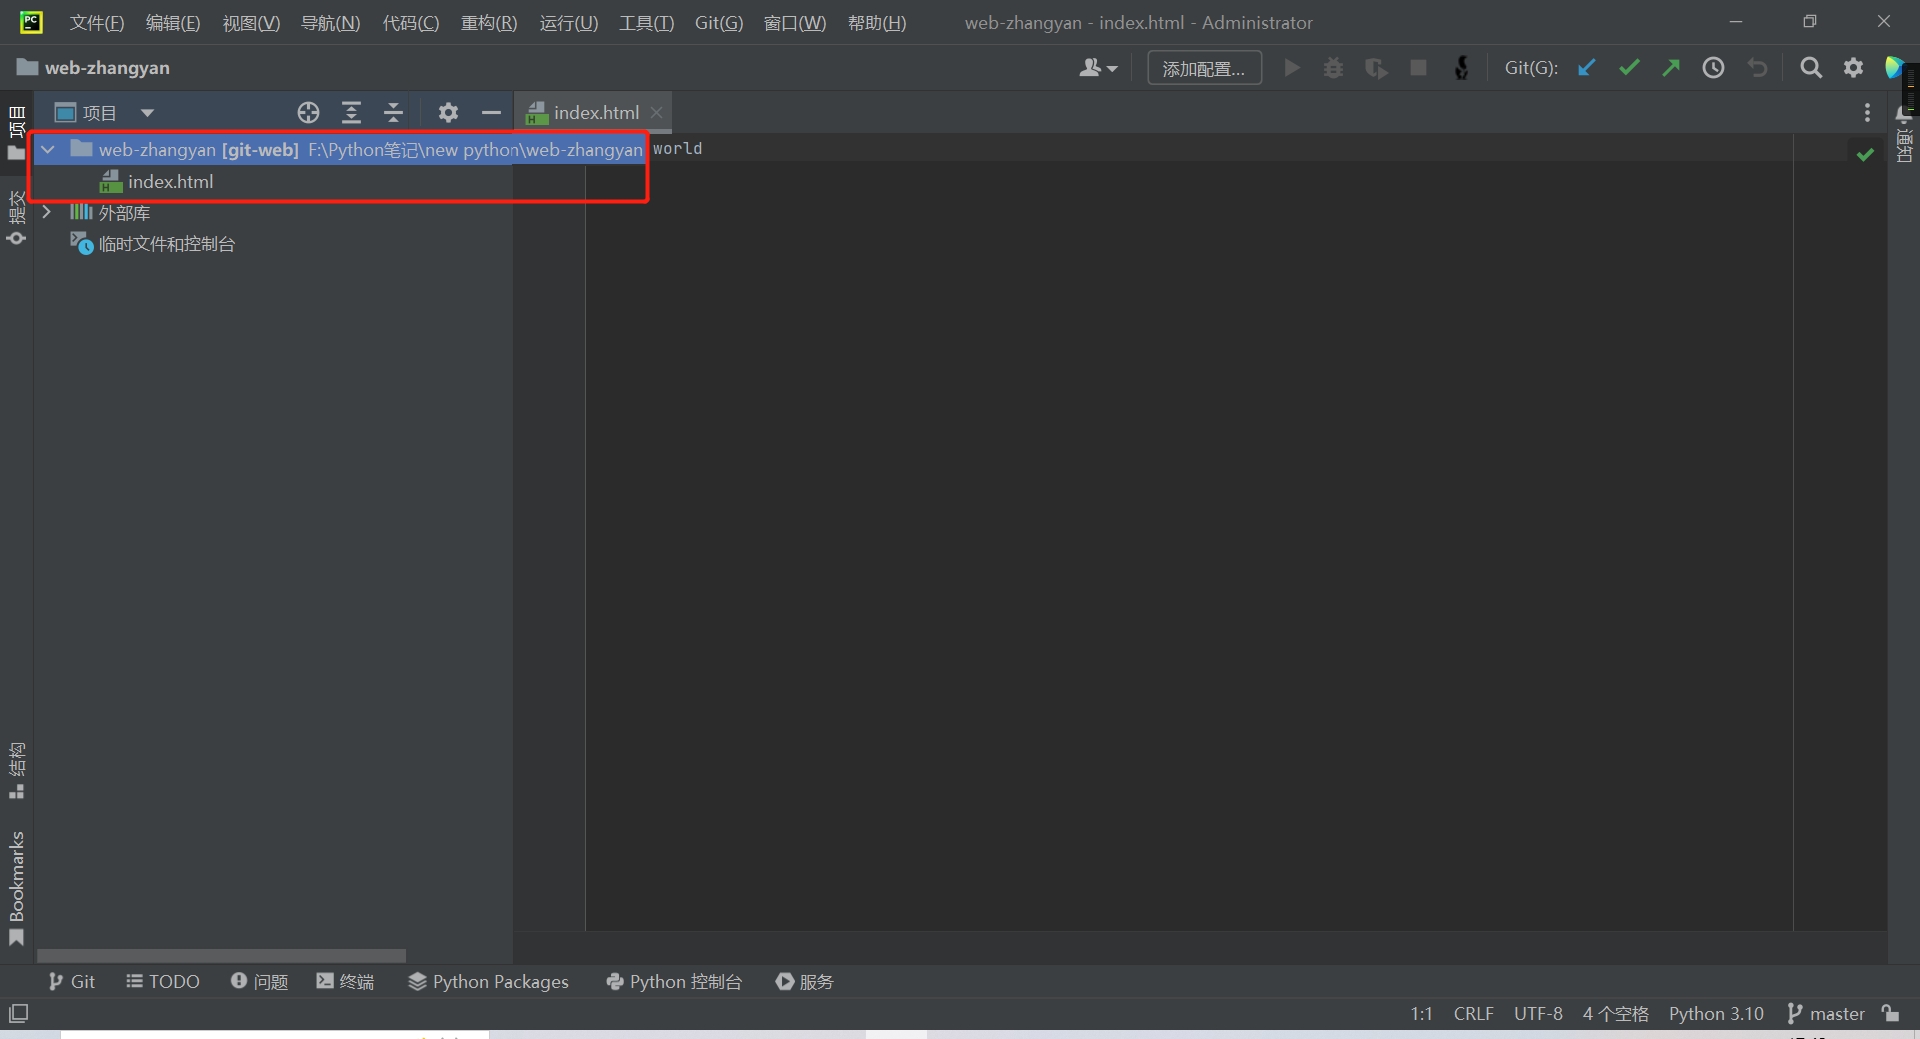Click the collapse all icon in project panel
Screen dimensions: 1920x1039
click(x=393, y=113)
